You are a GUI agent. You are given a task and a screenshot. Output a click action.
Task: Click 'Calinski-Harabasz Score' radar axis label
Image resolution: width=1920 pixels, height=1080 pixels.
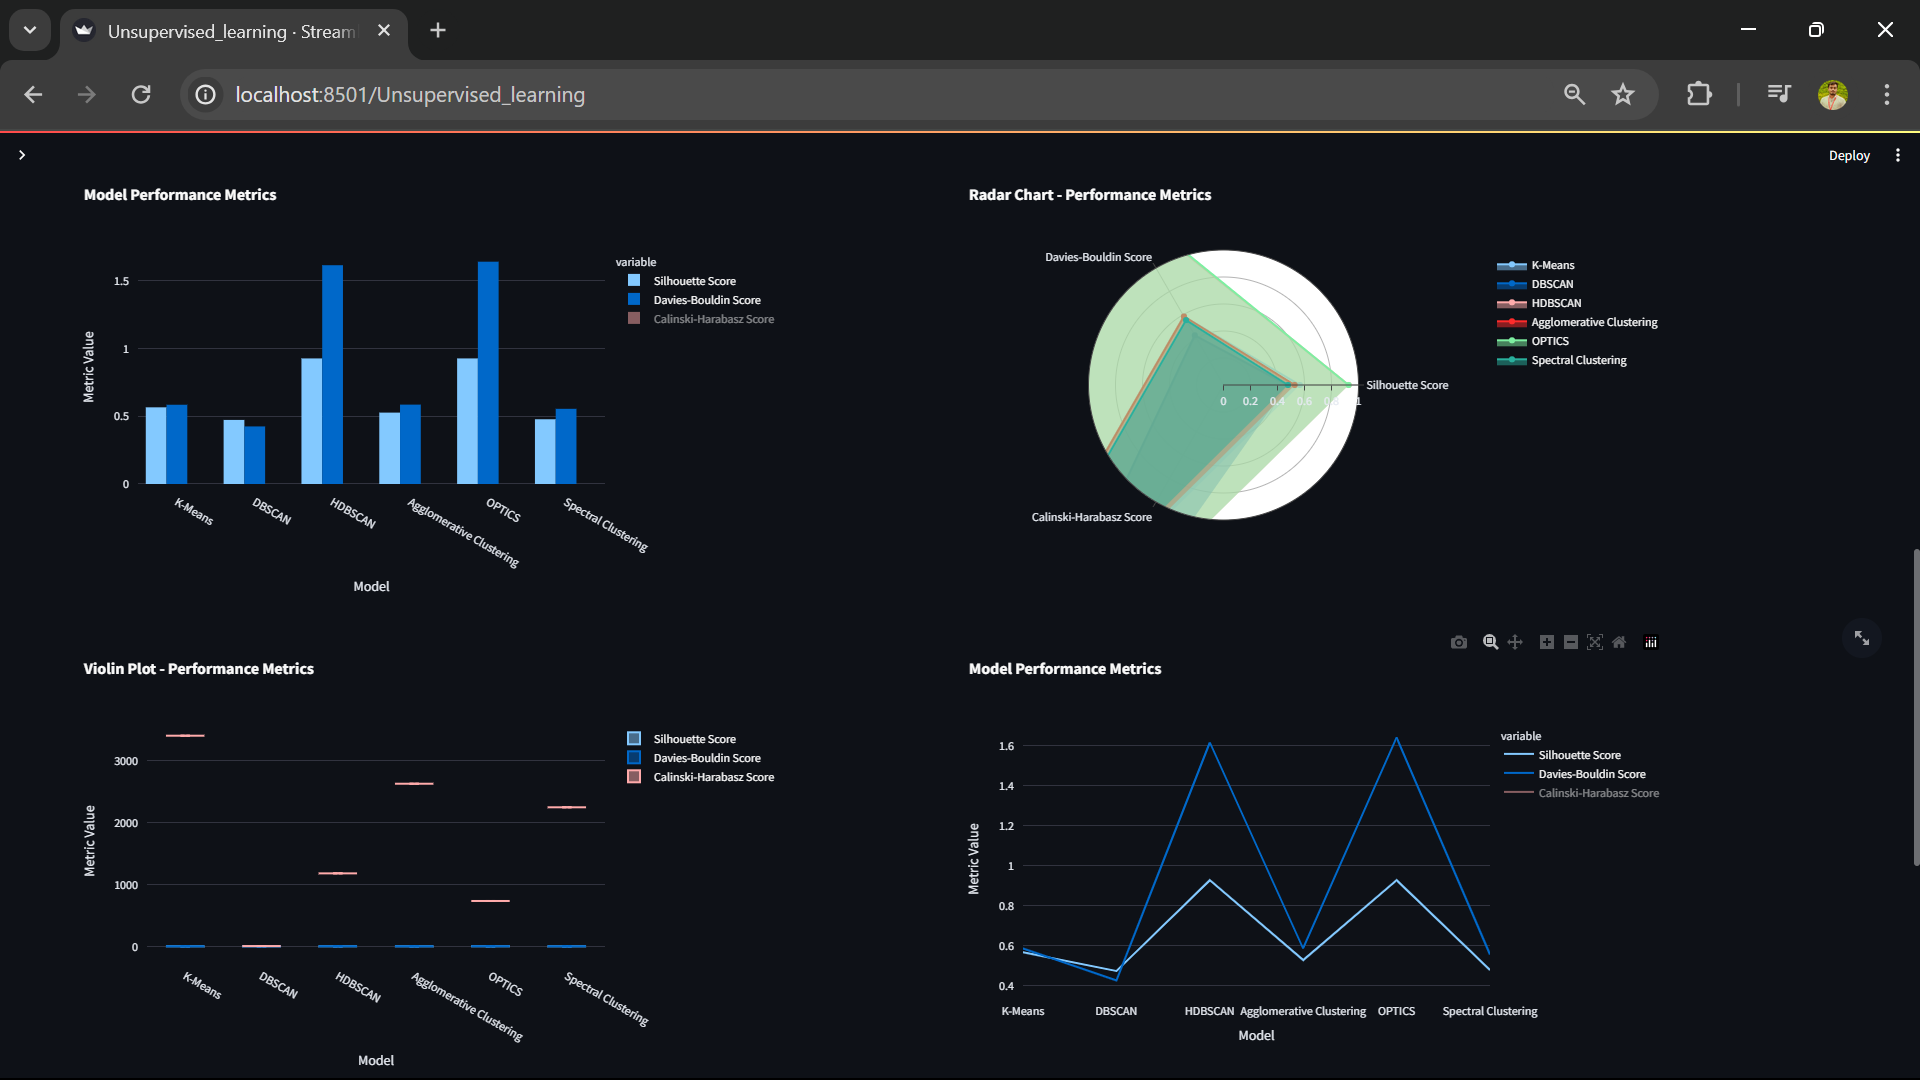(1091, 517)
